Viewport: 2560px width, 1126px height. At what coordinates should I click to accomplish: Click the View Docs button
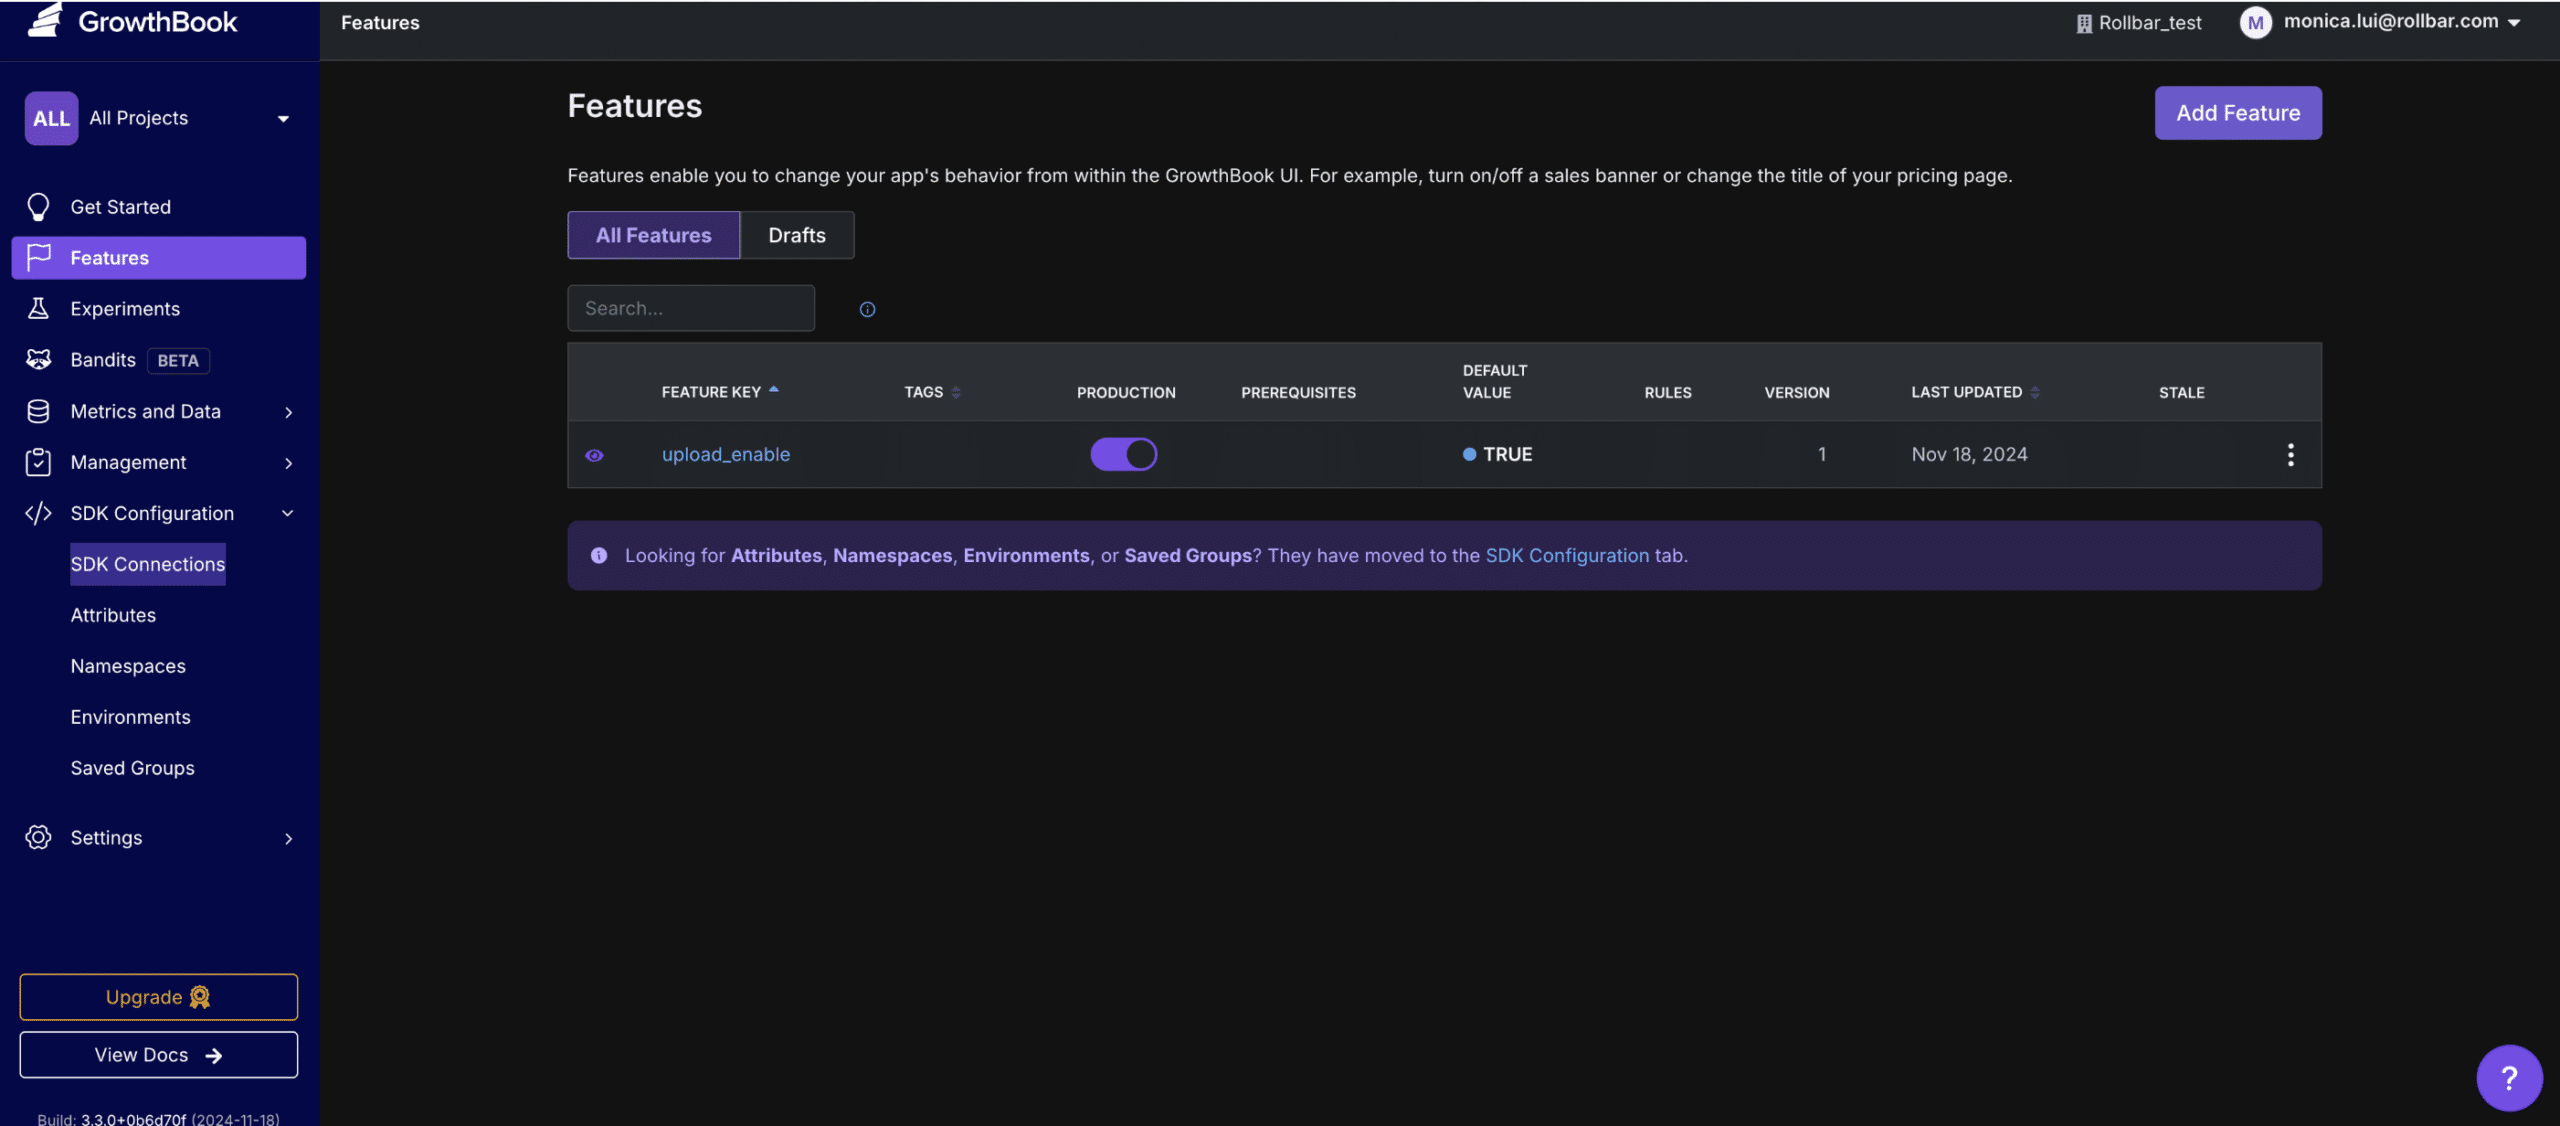coord(158,1054)
